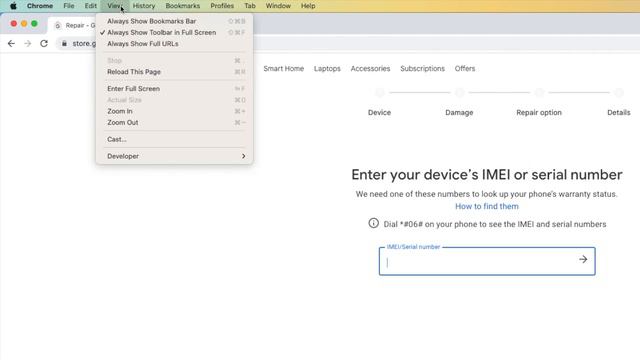
Task: Open the Tab menu
Action: pos(250,6)
